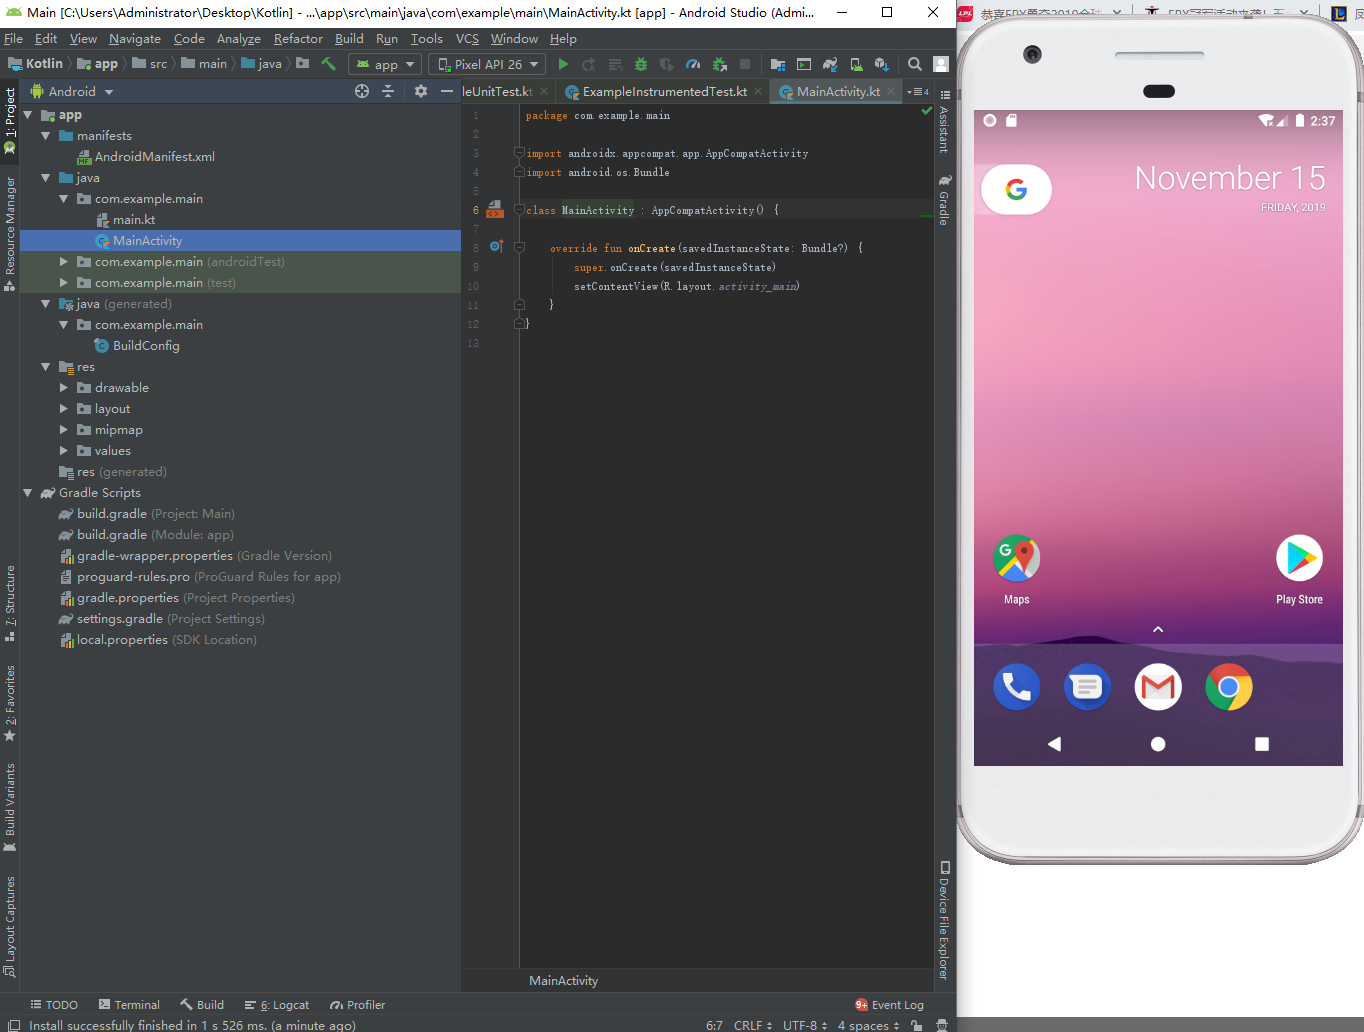Expand the layout folder
Screen dimensions: 1364x1032
pos(63,408)
